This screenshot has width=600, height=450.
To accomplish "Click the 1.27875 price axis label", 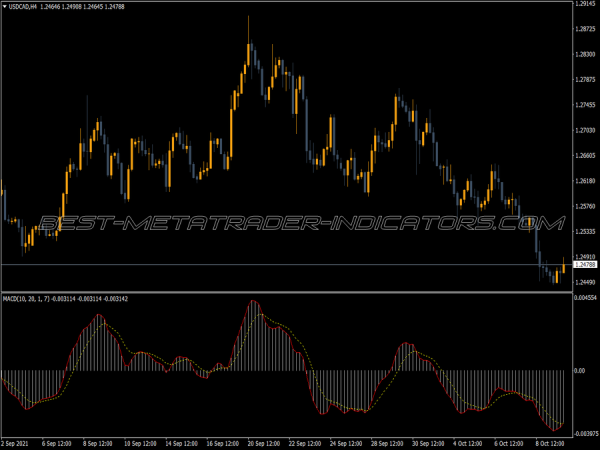I will coord(585,80).
